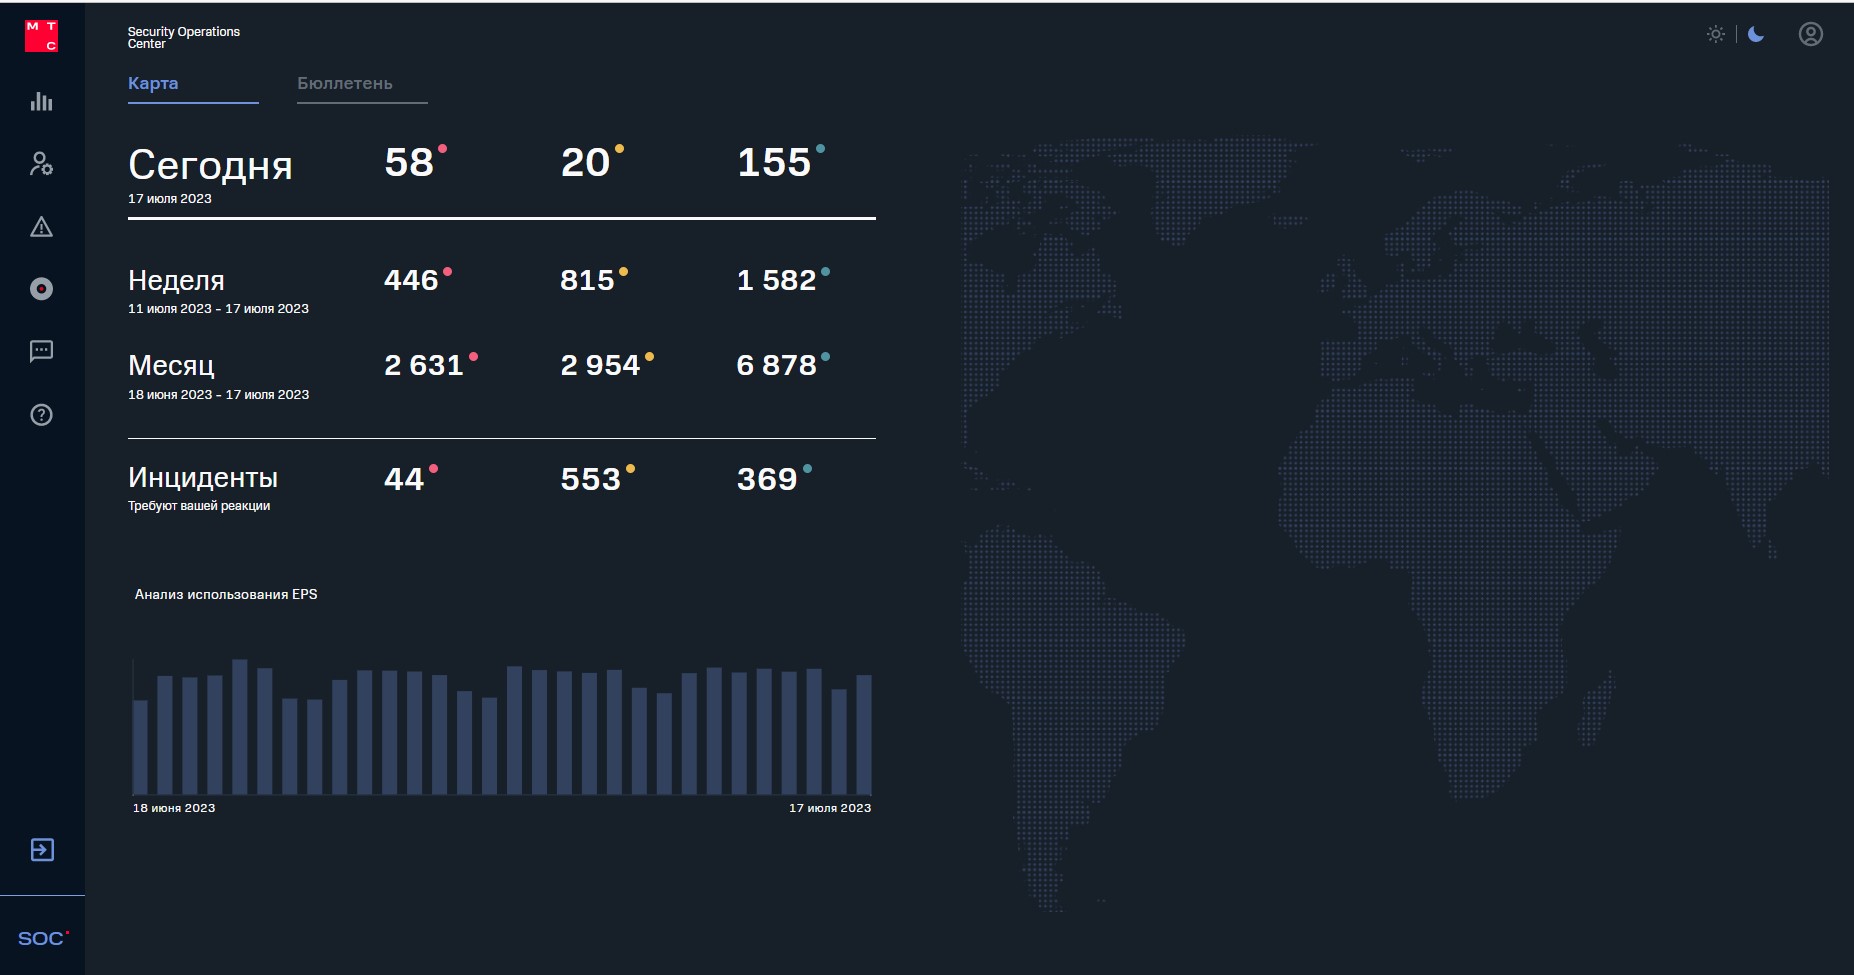This screenshot has height=975, width=1854.
Task: Open the user settings icon in sidebar
Action: click(41, 163)
